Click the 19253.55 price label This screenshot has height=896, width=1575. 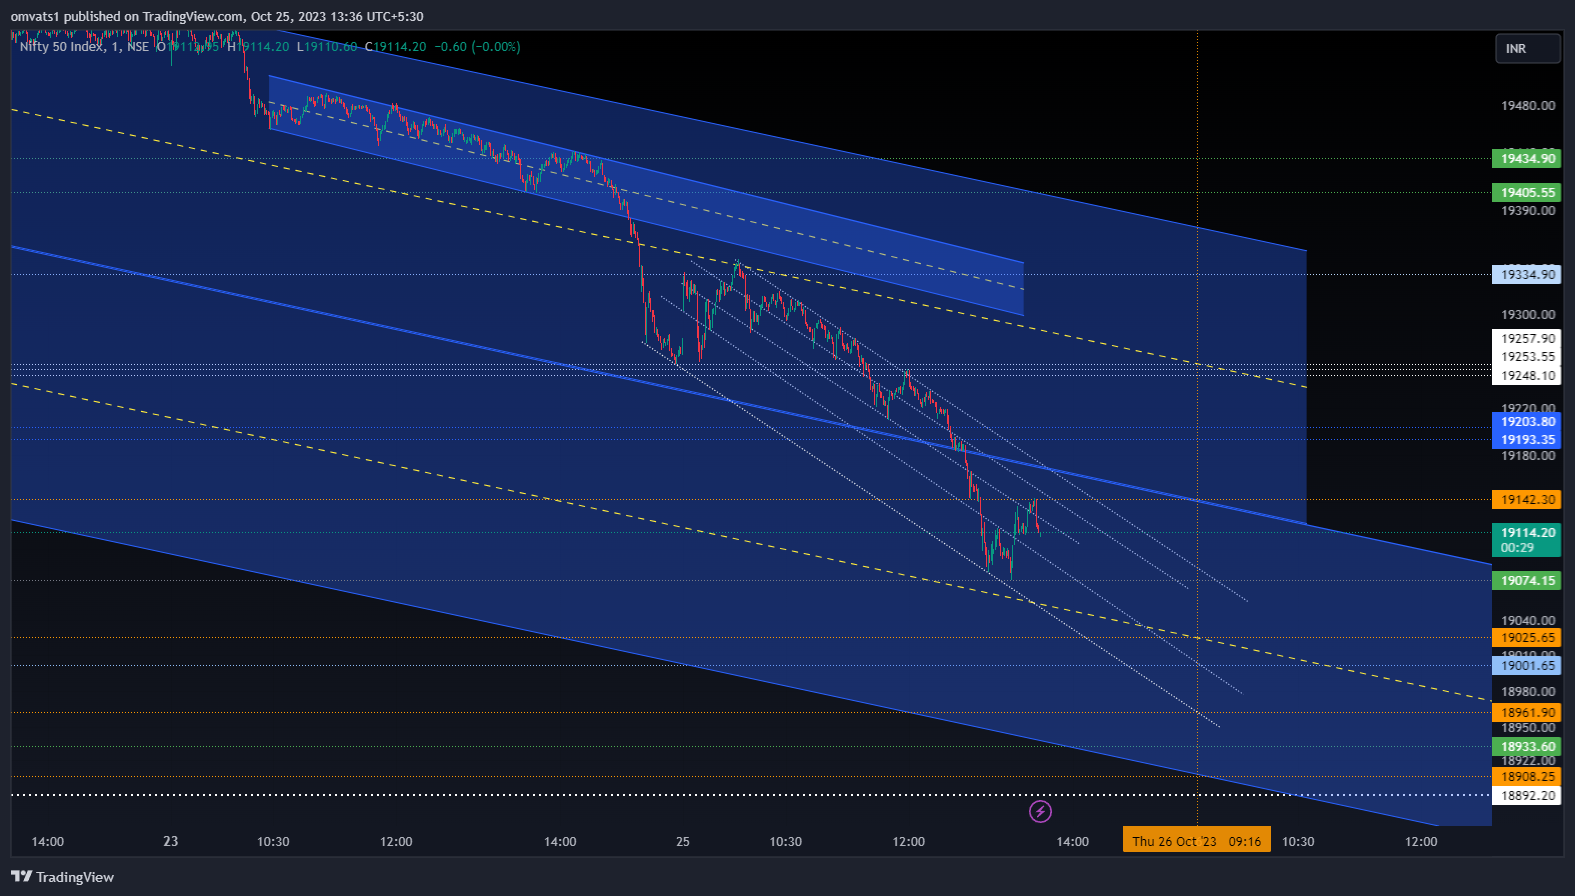(x=1526, y=357)
